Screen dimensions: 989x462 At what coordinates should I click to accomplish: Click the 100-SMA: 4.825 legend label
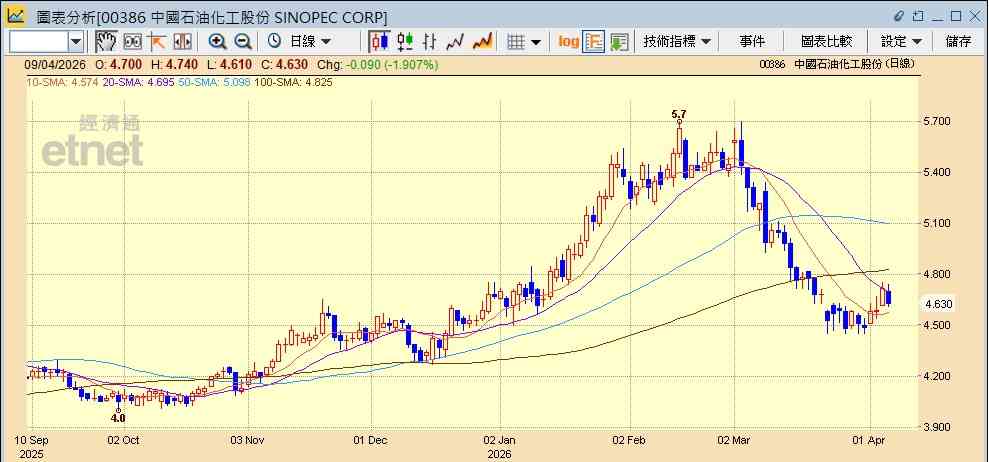pos(293,82)
